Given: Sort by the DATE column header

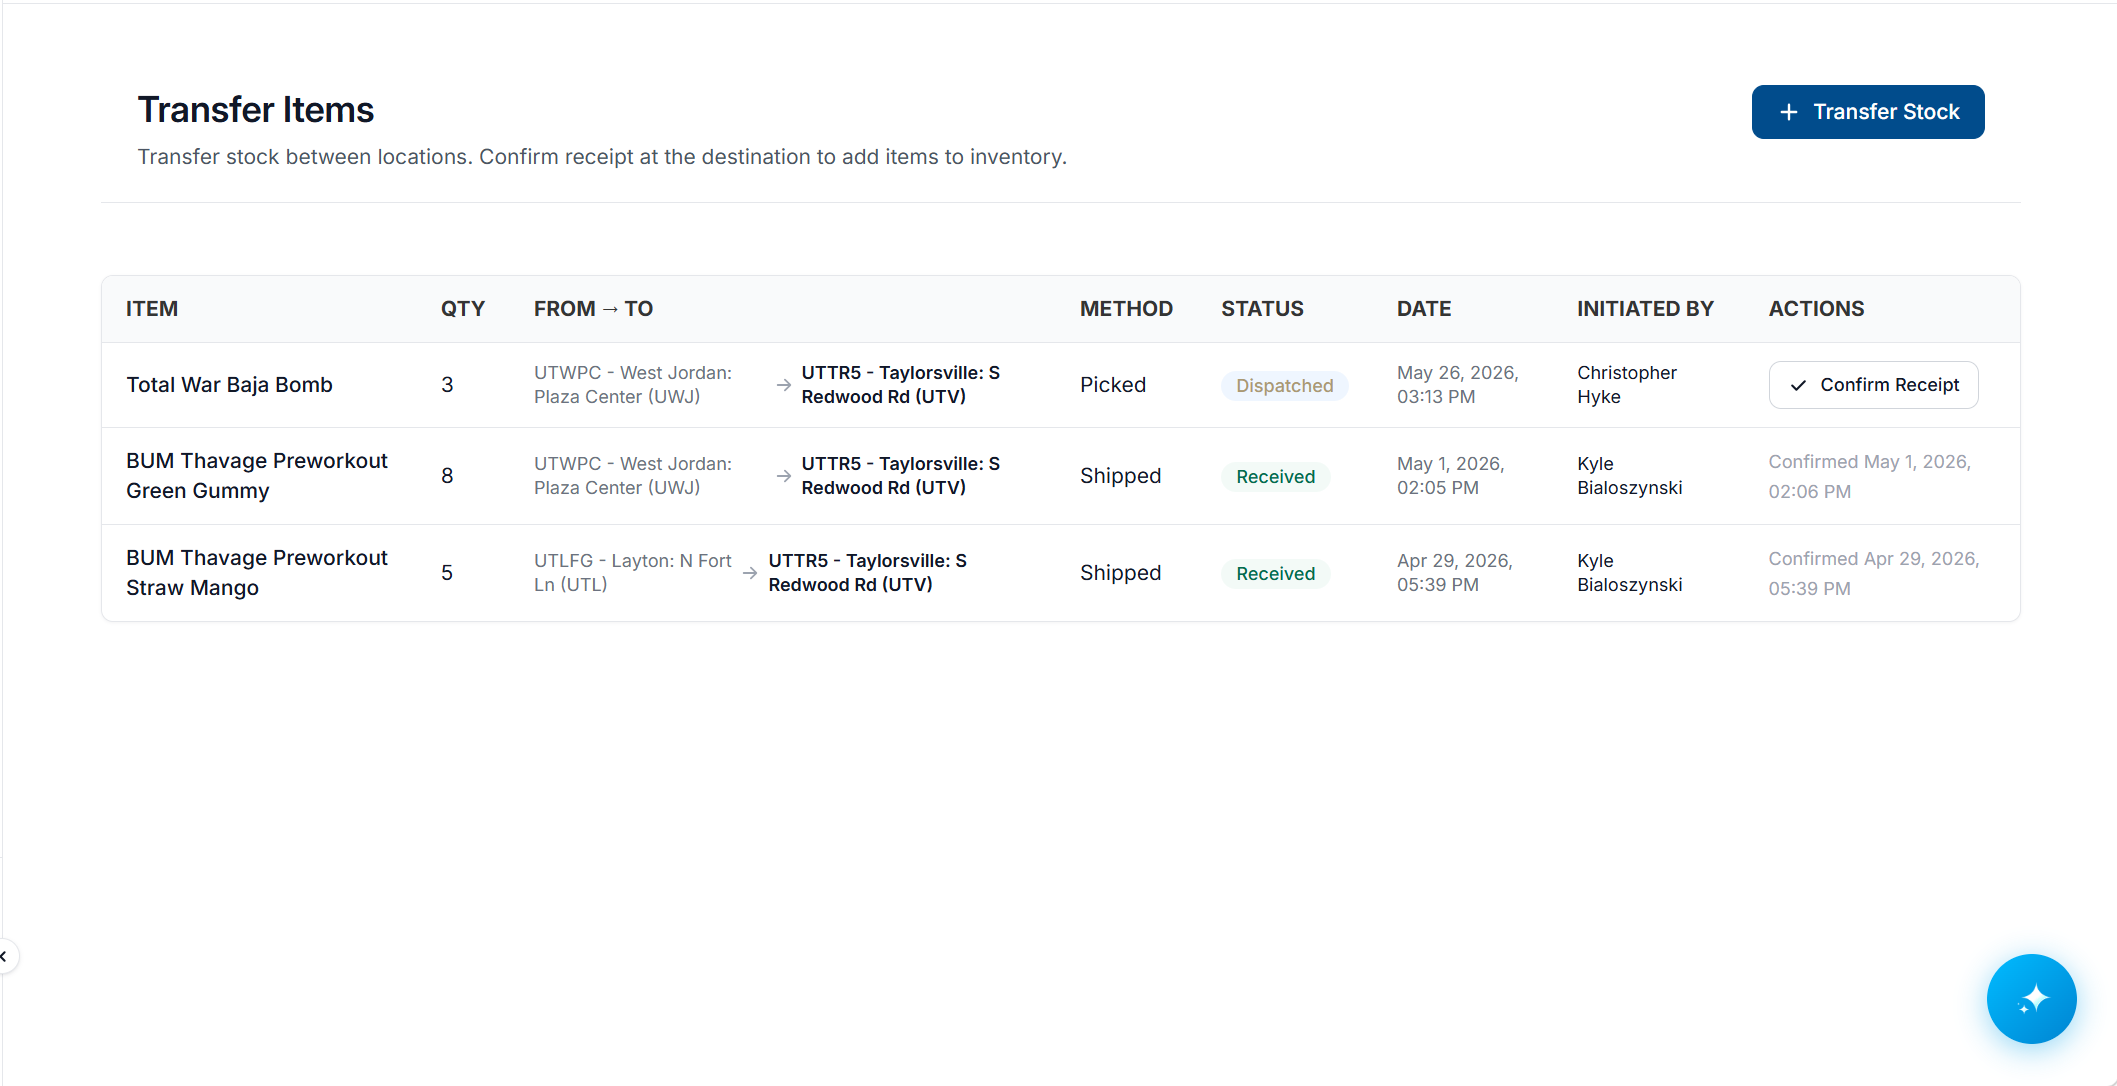Looking at the screenshot, I should point(1424,309).
